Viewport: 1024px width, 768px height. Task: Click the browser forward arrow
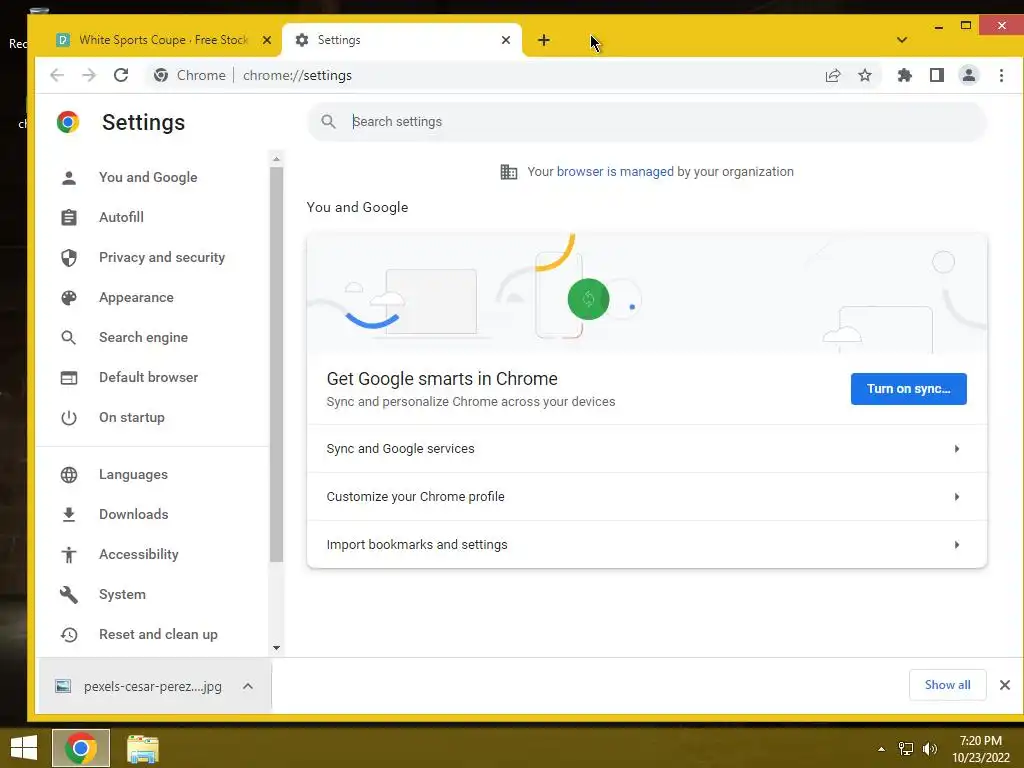89,75
